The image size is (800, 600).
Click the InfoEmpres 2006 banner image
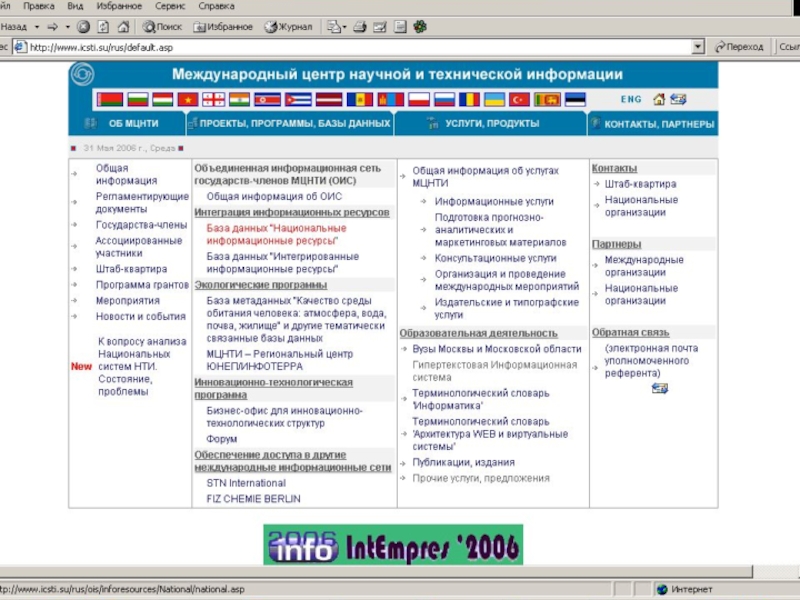(x=393, y=545)
